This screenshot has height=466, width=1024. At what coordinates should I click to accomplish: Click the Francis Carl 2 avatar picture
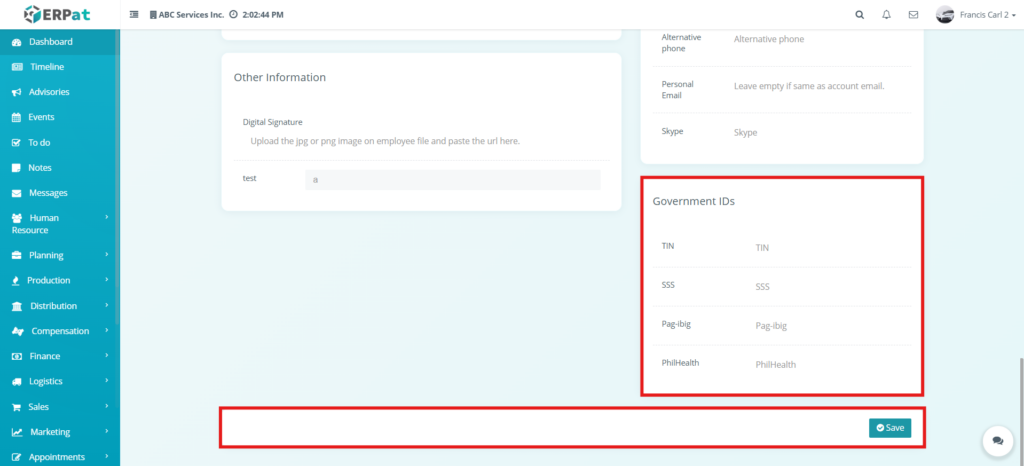tap(944, 15)
